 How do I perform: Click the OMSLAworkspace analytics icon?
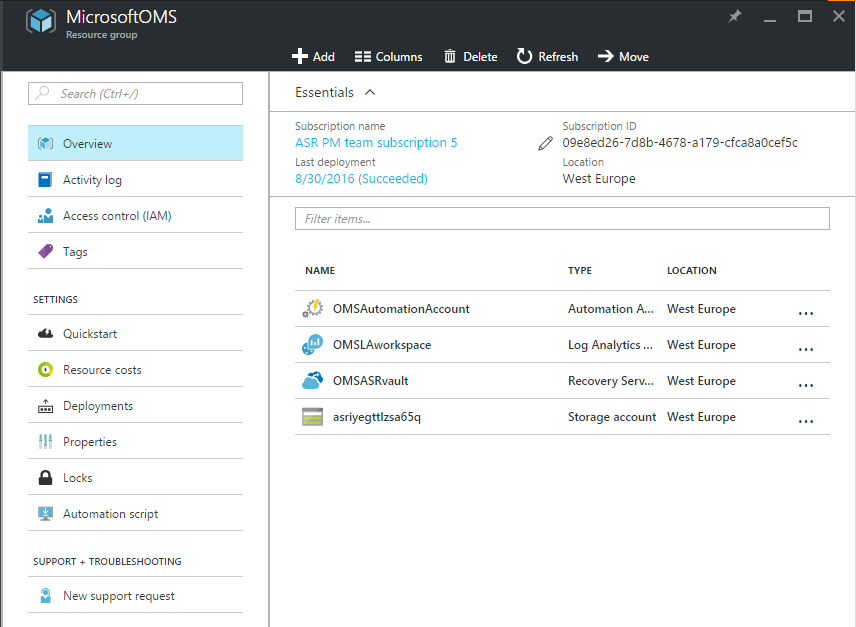click(x=312, y=345)
